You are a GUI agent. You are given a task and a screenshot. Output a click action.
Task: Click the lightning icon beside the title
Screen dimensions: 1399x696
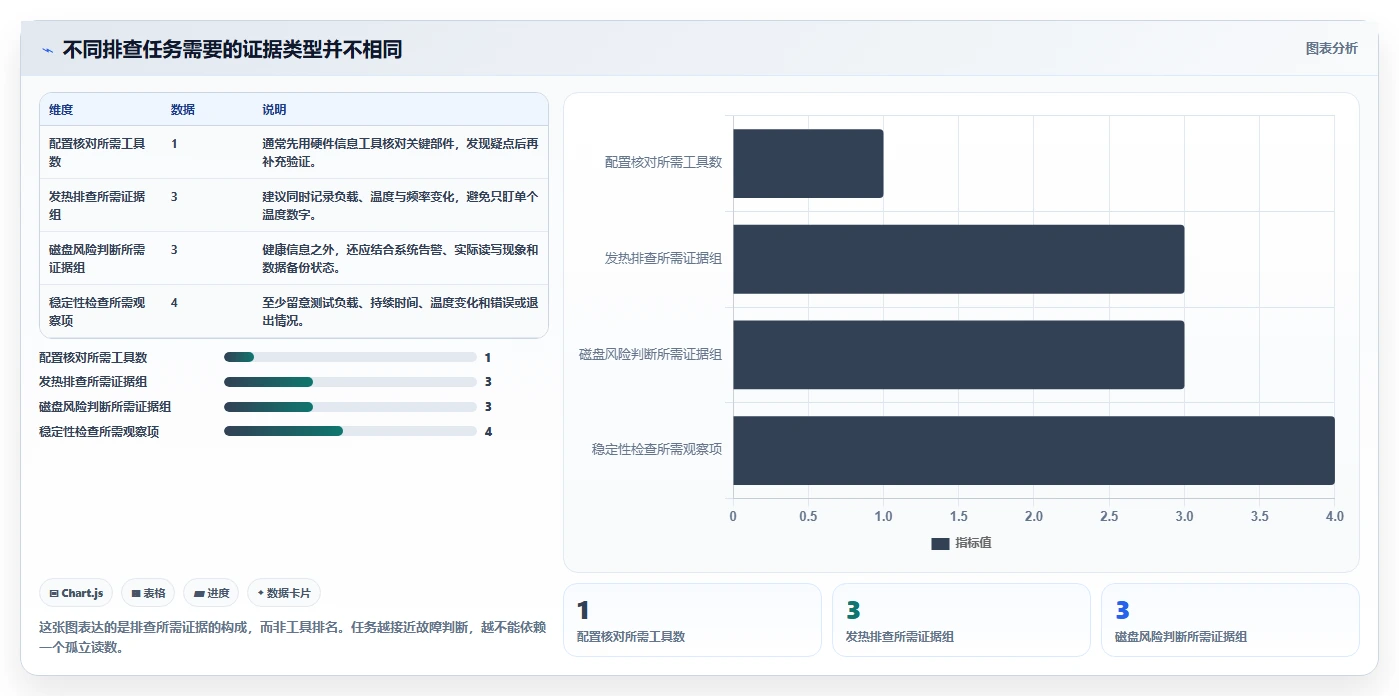click(x=47, y=49)
